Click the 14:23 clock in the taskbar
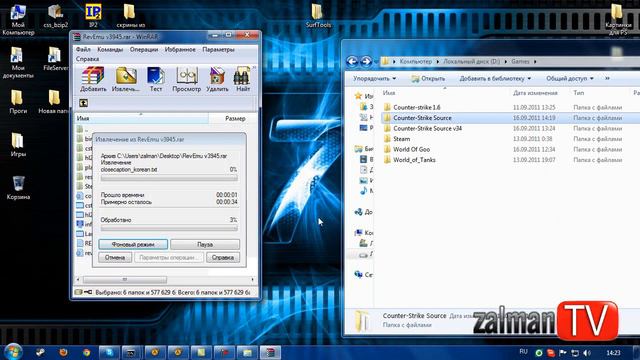Image resolution: width=640 pixels, height=360 pixels. (613, 353)
